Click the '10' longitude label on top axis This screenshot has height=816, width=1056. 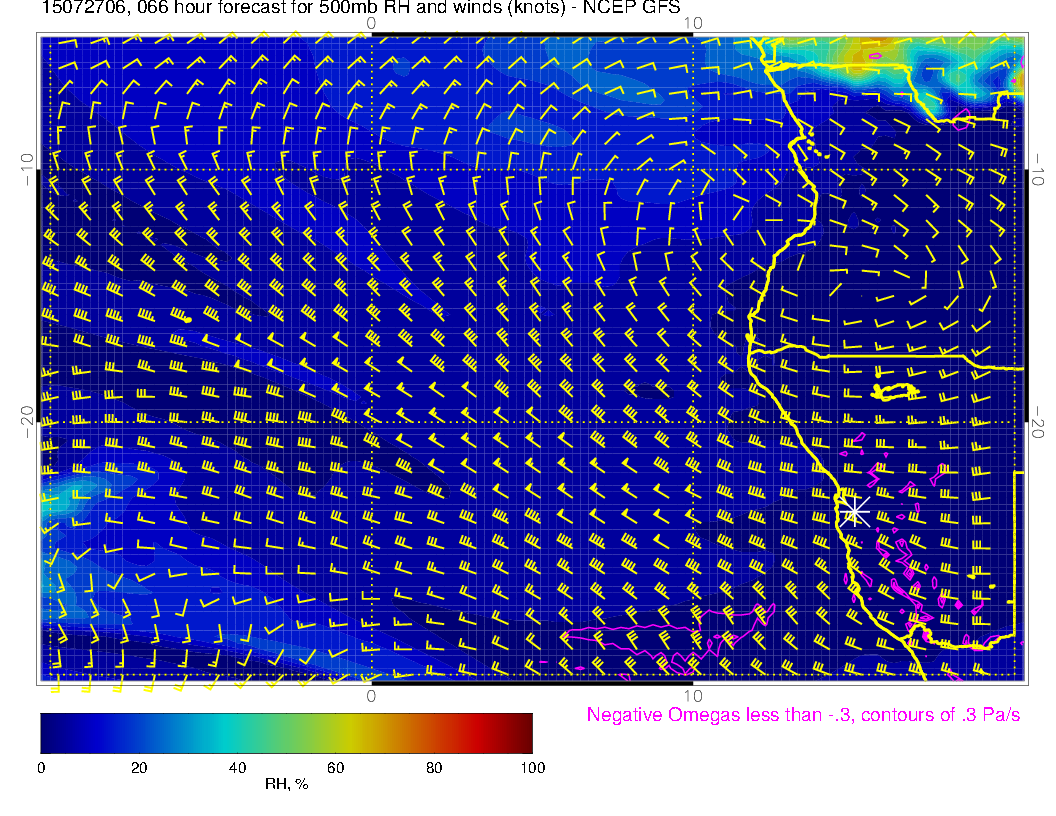point(693,24)
